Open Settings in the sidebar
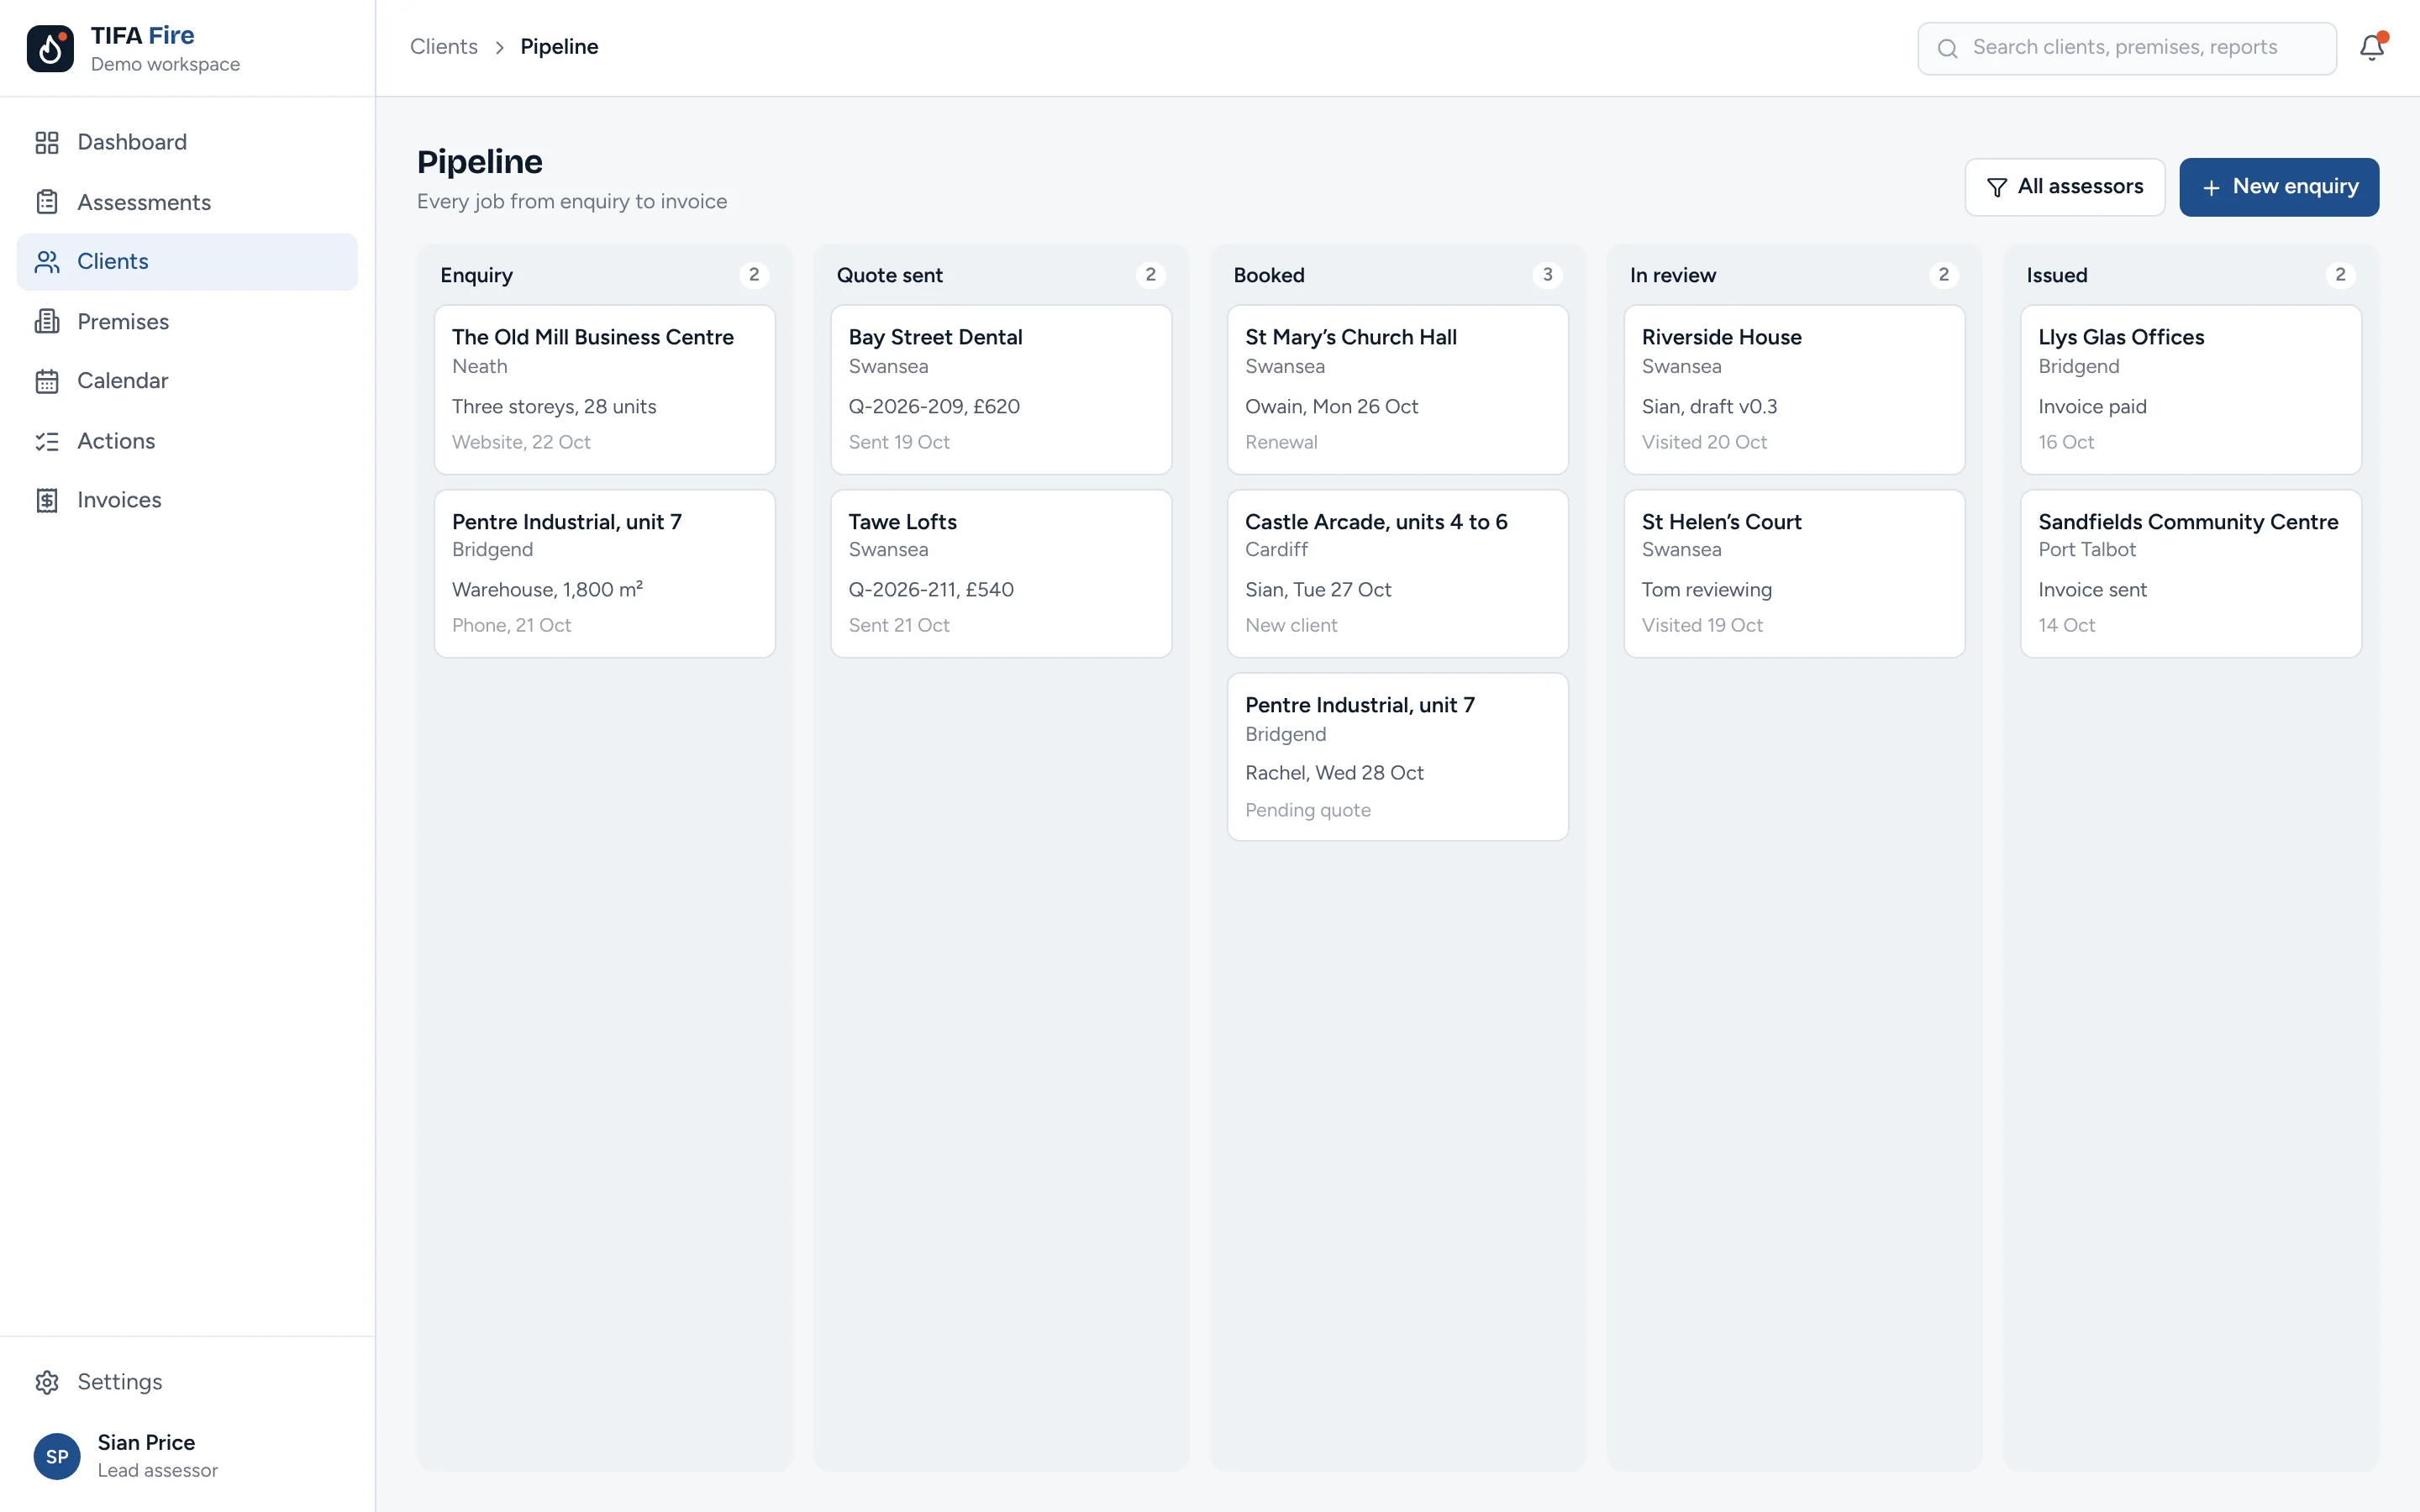This screenshot has width=2420, height=1512. (x=187, y=1382)
